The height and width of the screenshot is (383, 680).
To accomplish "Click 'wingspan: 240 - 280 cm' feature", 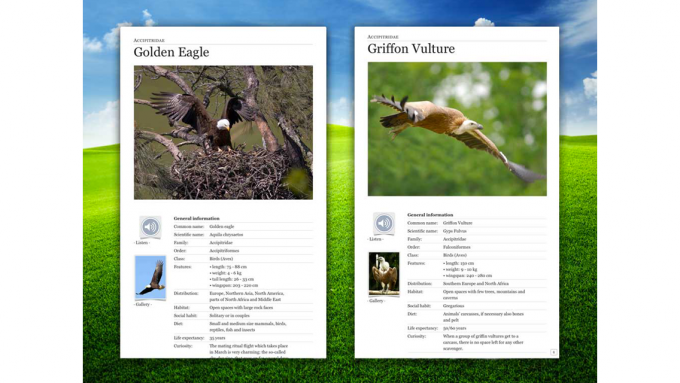I will click(x=468, y=275).
